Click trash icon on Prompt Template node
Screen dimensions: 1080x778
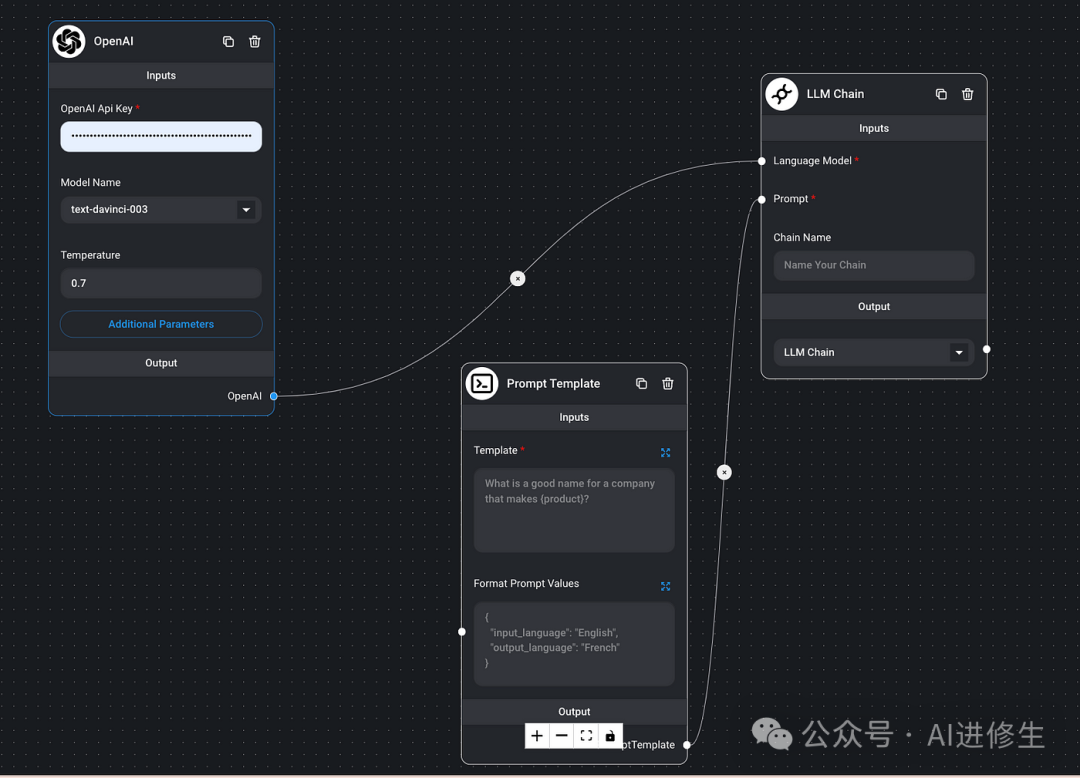pyautogui.click(x=668, y=384)
